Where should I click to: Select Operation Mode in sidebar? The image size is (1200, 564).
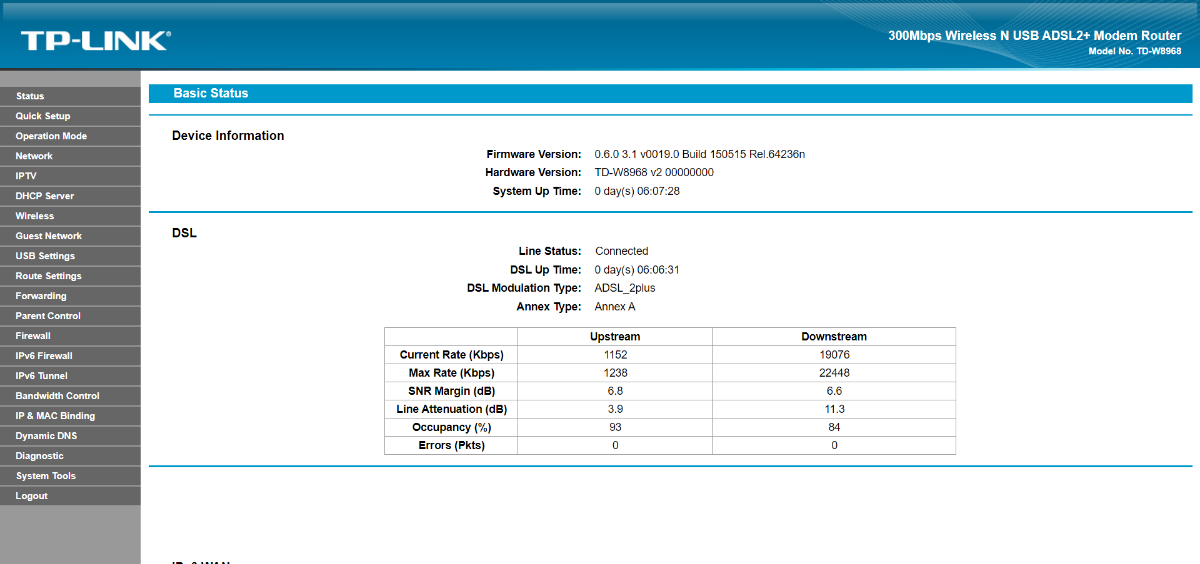click(x=51, y=136)
